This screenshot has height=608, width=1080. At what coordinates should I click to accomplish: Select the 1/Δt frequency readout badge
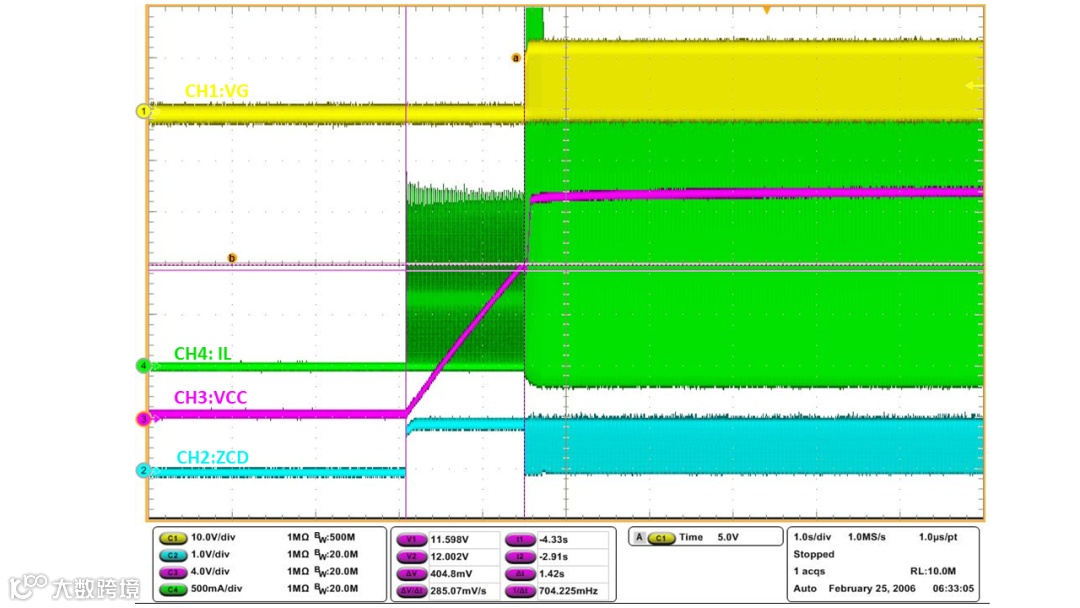(520, 591)
